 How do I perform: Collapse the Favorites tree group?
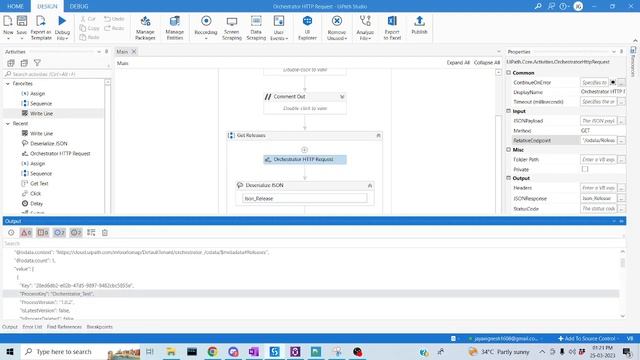click(x=8, y=83)
